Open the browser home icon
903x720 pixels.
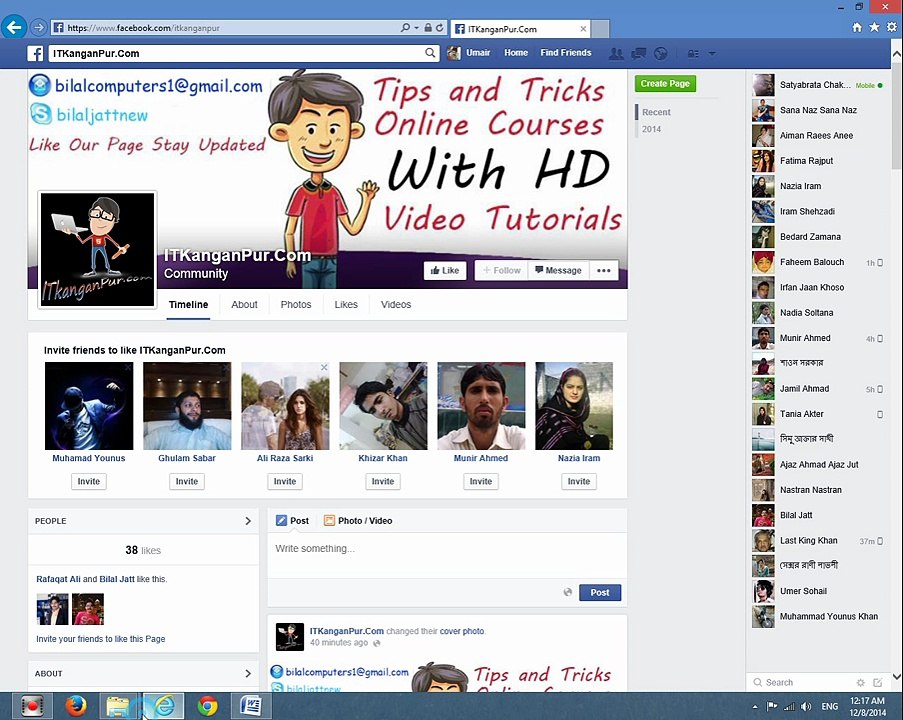[857, 27]
